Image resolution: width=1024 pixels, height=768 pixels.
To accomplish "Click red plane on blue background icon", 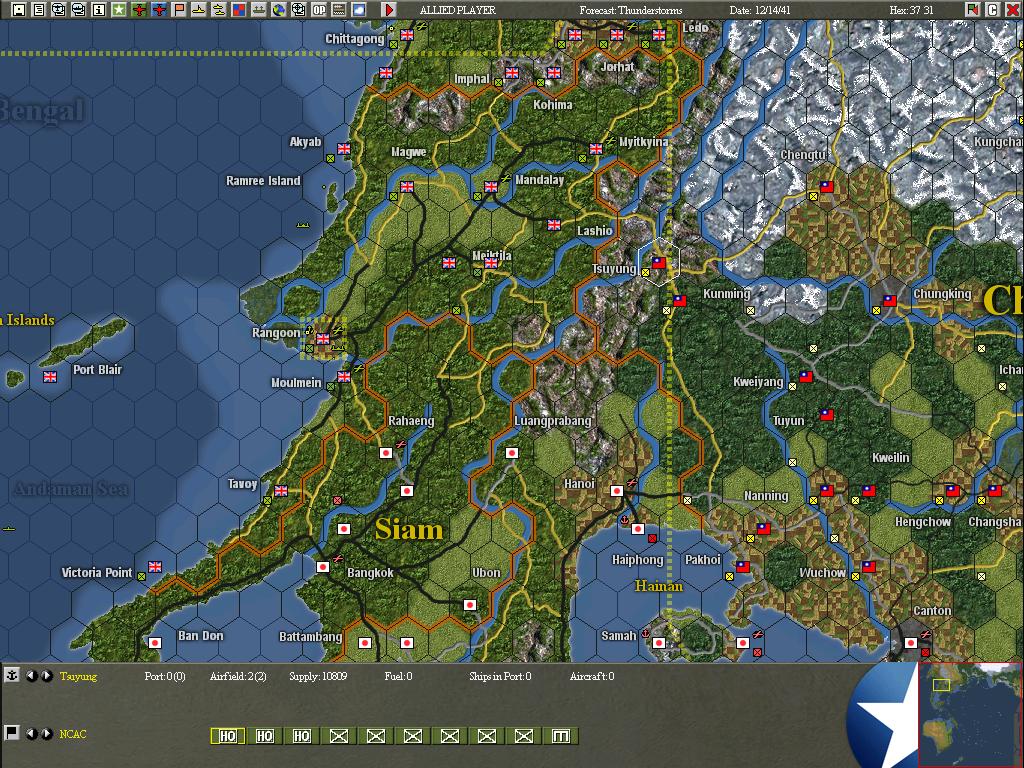I will click(159, 10).
